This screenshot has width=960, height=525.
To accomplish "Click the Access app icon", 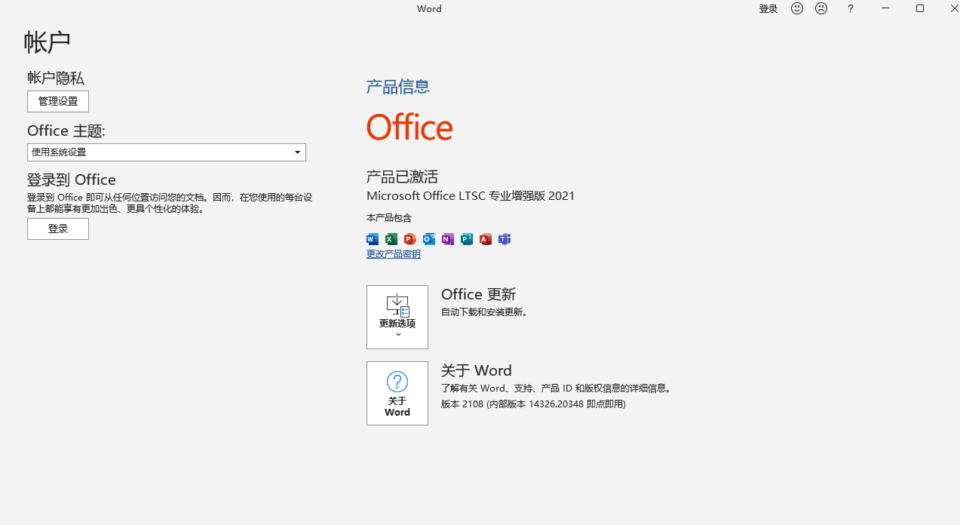I will (x=486, y=239).
